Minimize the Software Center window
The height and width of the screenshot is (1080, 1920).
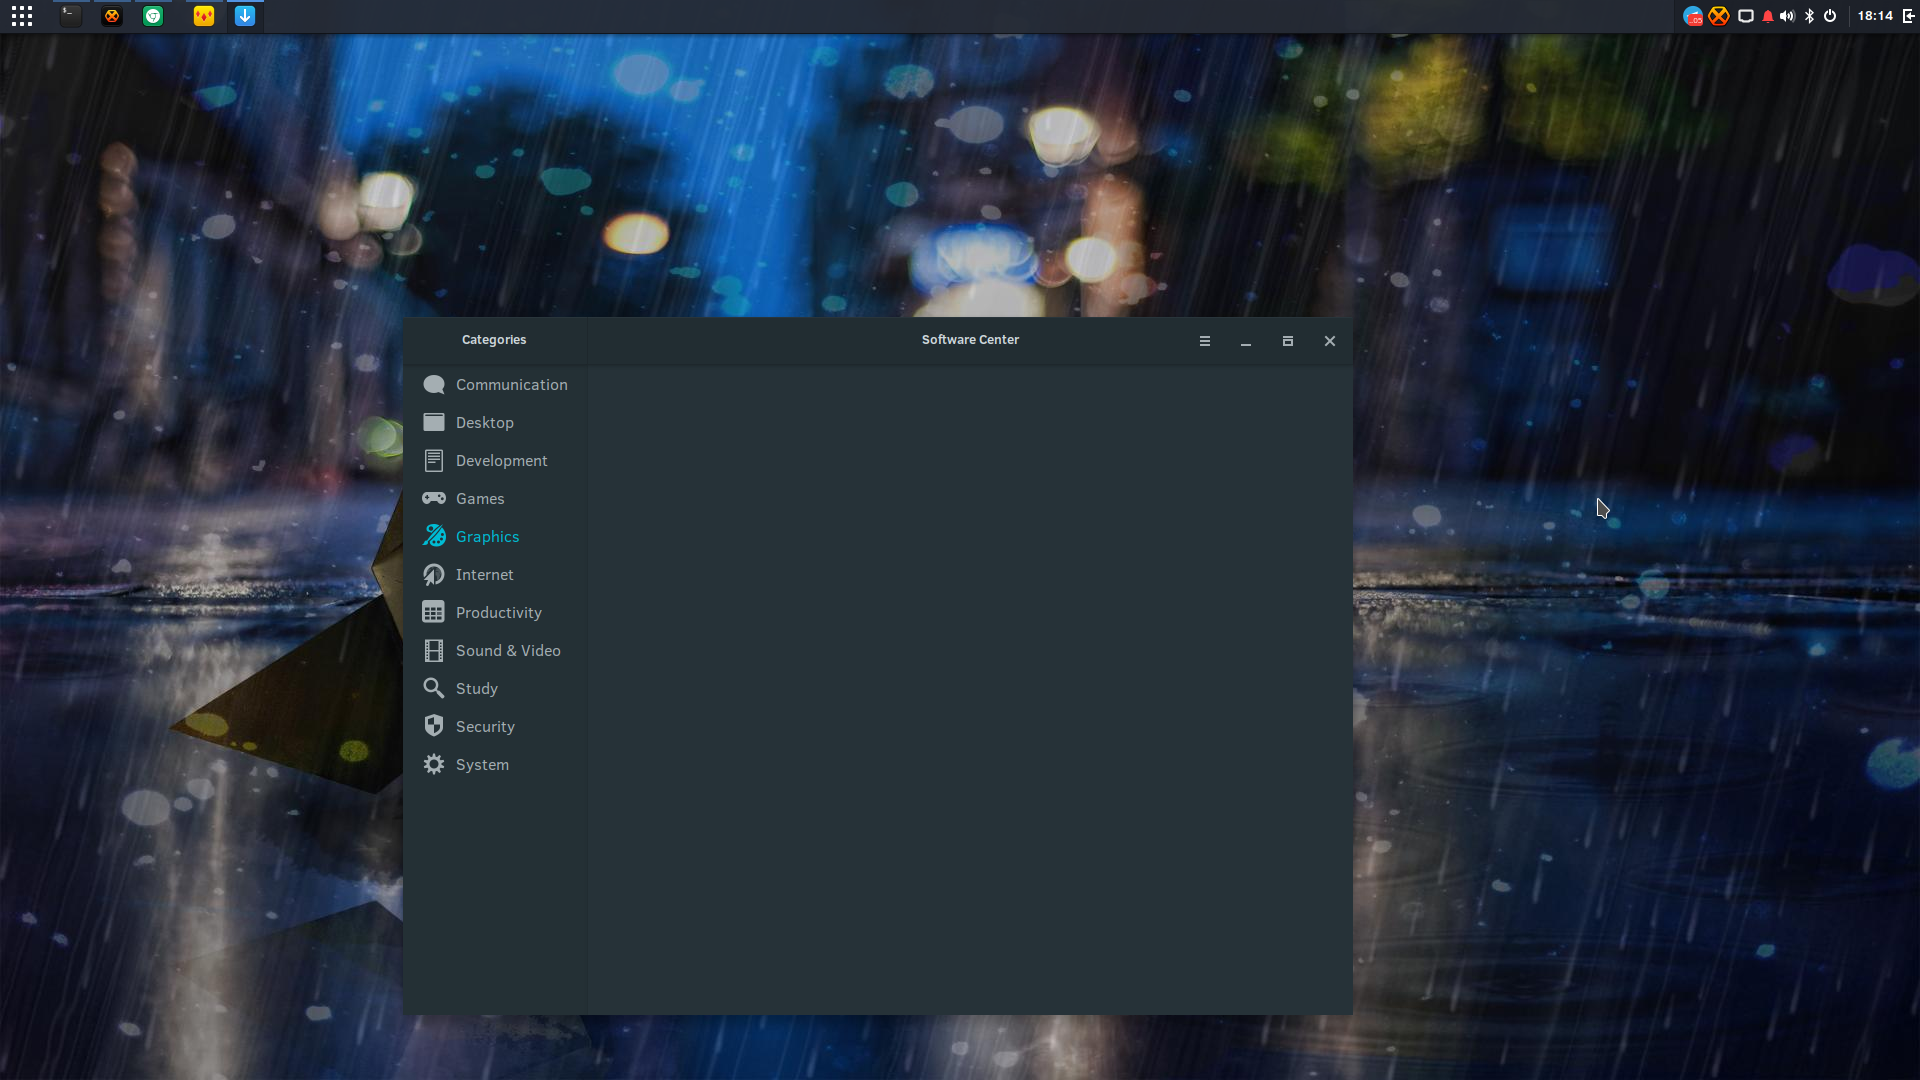pos(1246,342)
